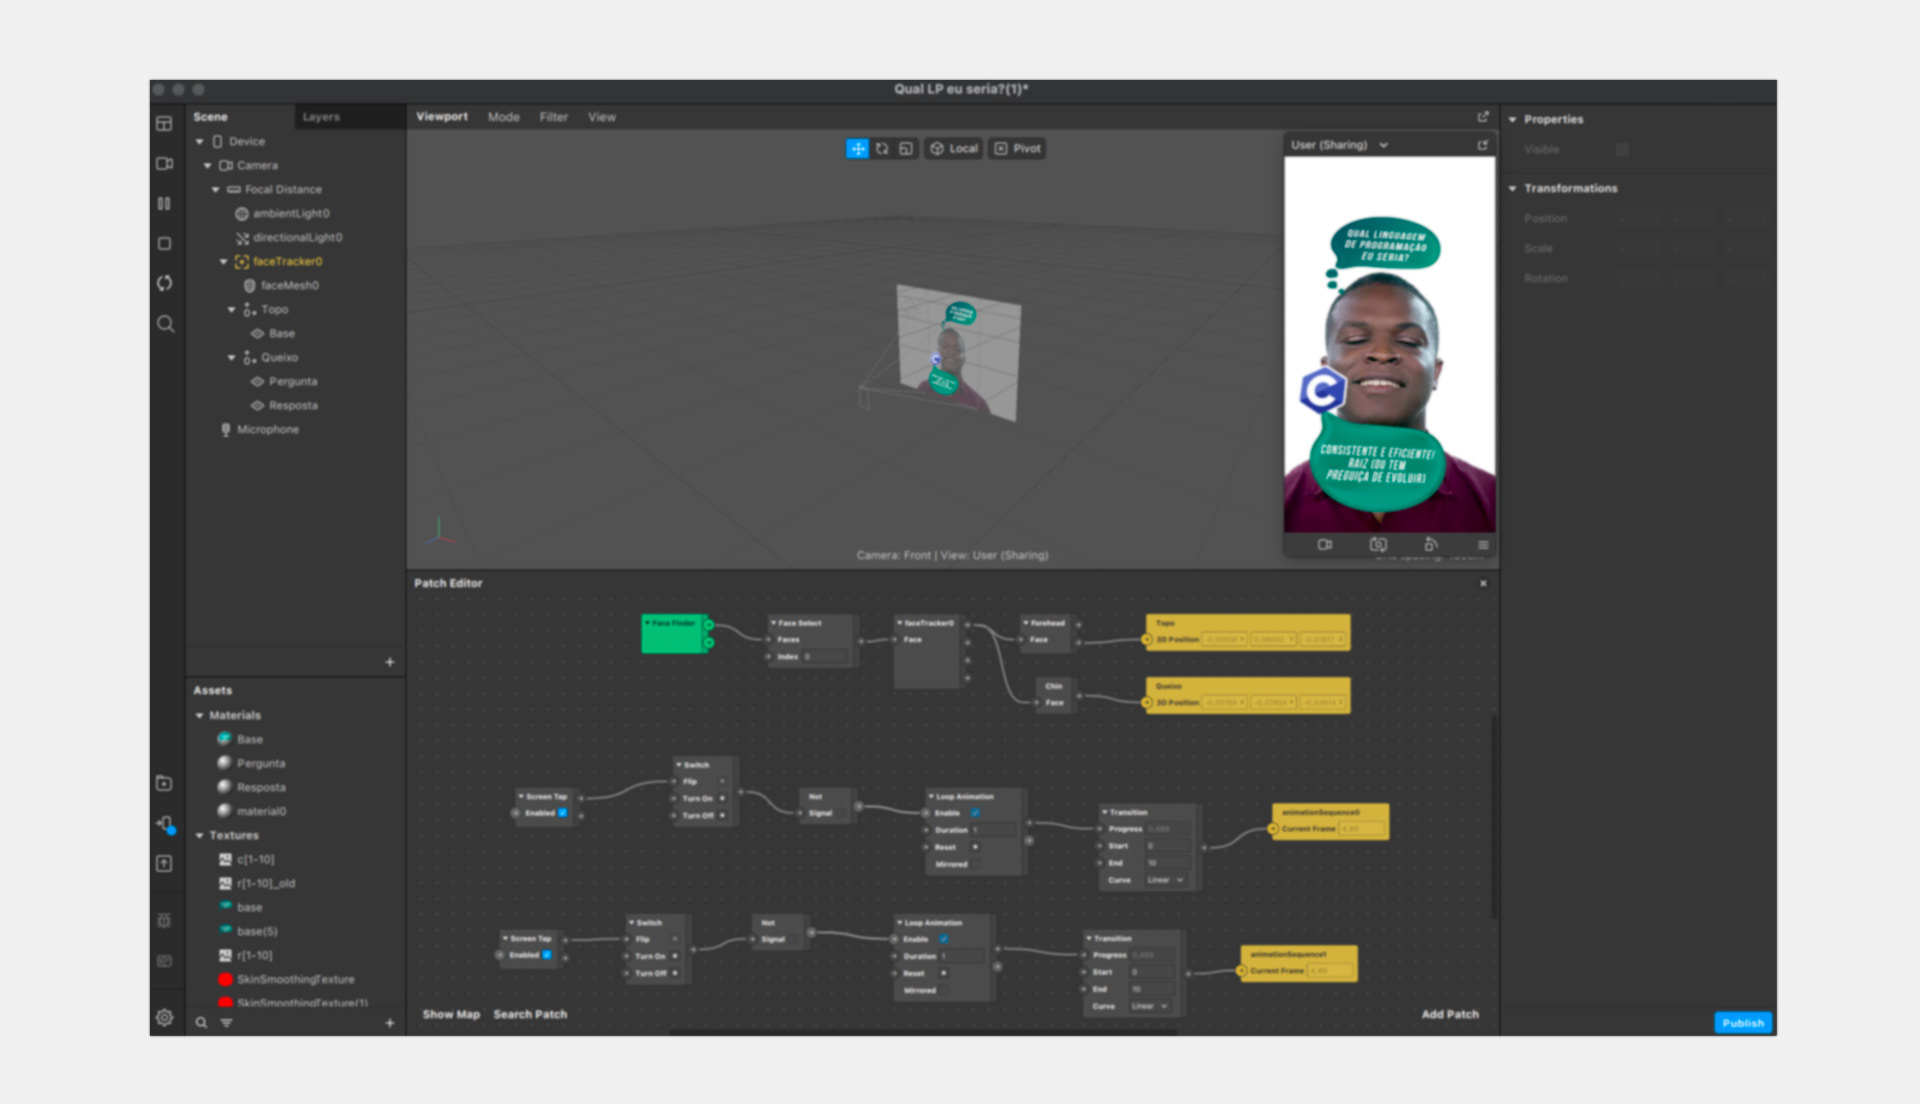Click the add-folder icon in left toolbar
The image size is (1920, 1104).
coord(165,784)
